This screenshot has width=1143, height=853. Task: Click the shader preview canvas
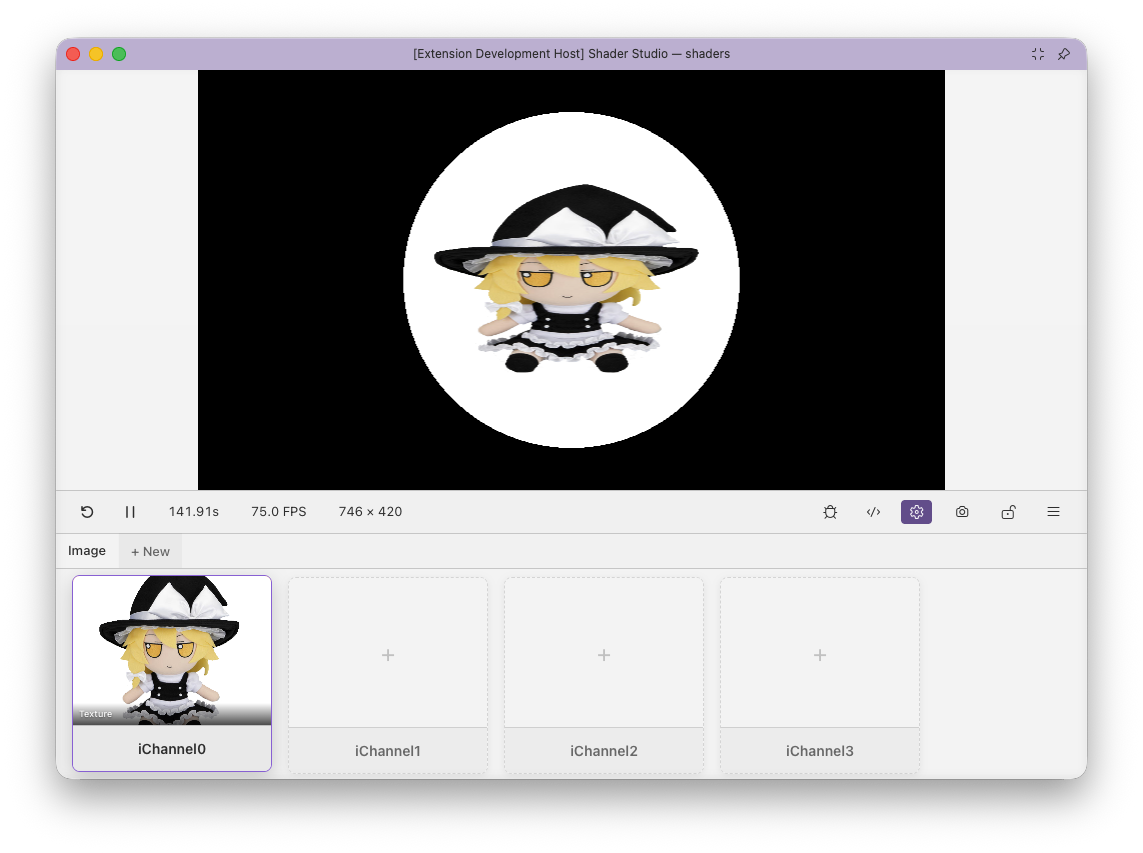[x=571, y=280]
